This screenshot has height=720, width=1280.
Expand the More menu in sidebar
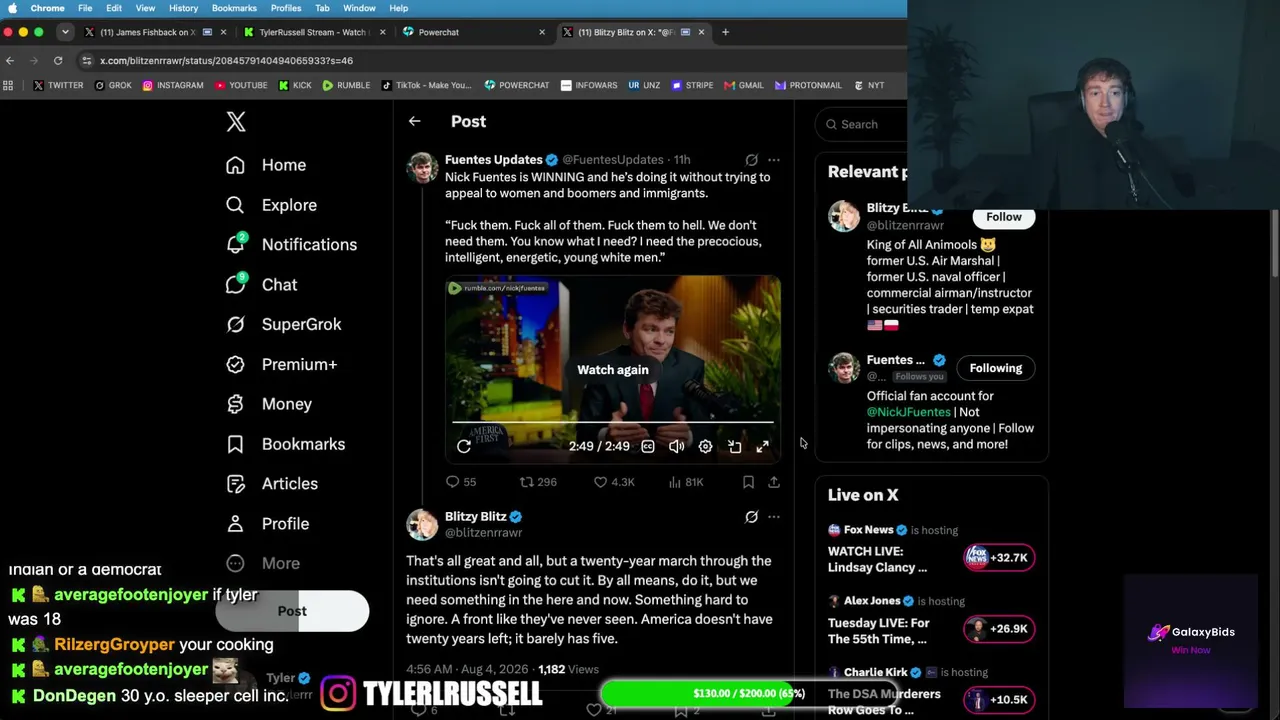point(263,563)
